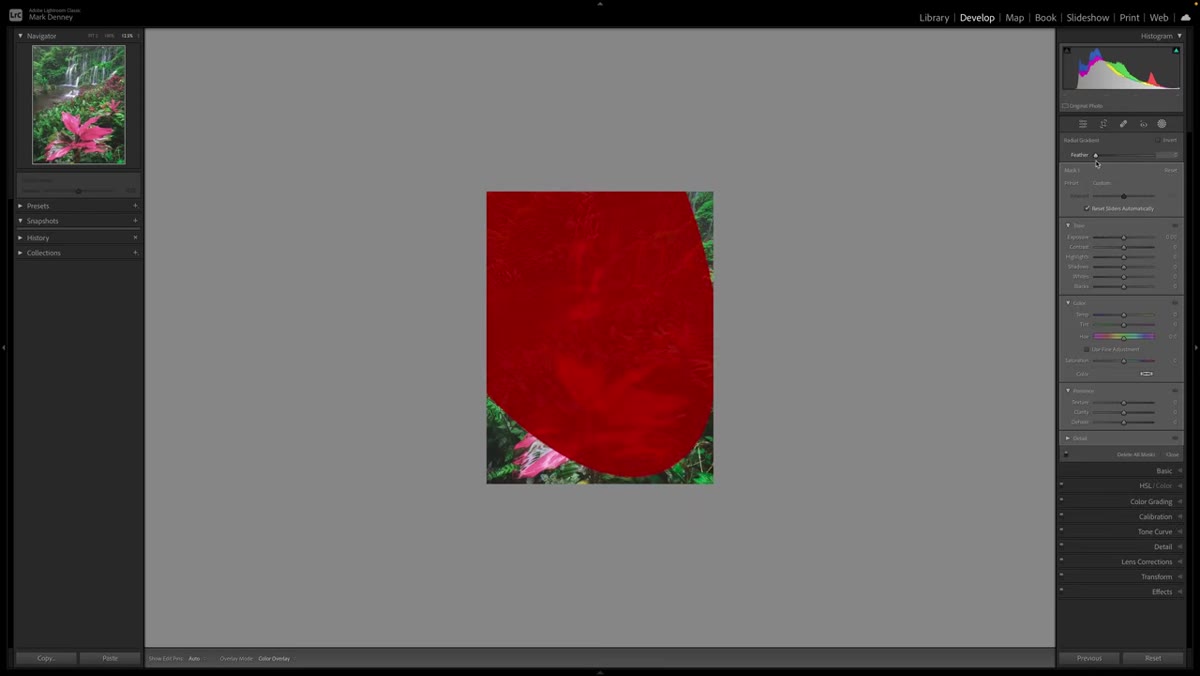The height and width of the screenshot is (676, 1200).
Task: Click the Previous button
Action: coord(1089,658)
